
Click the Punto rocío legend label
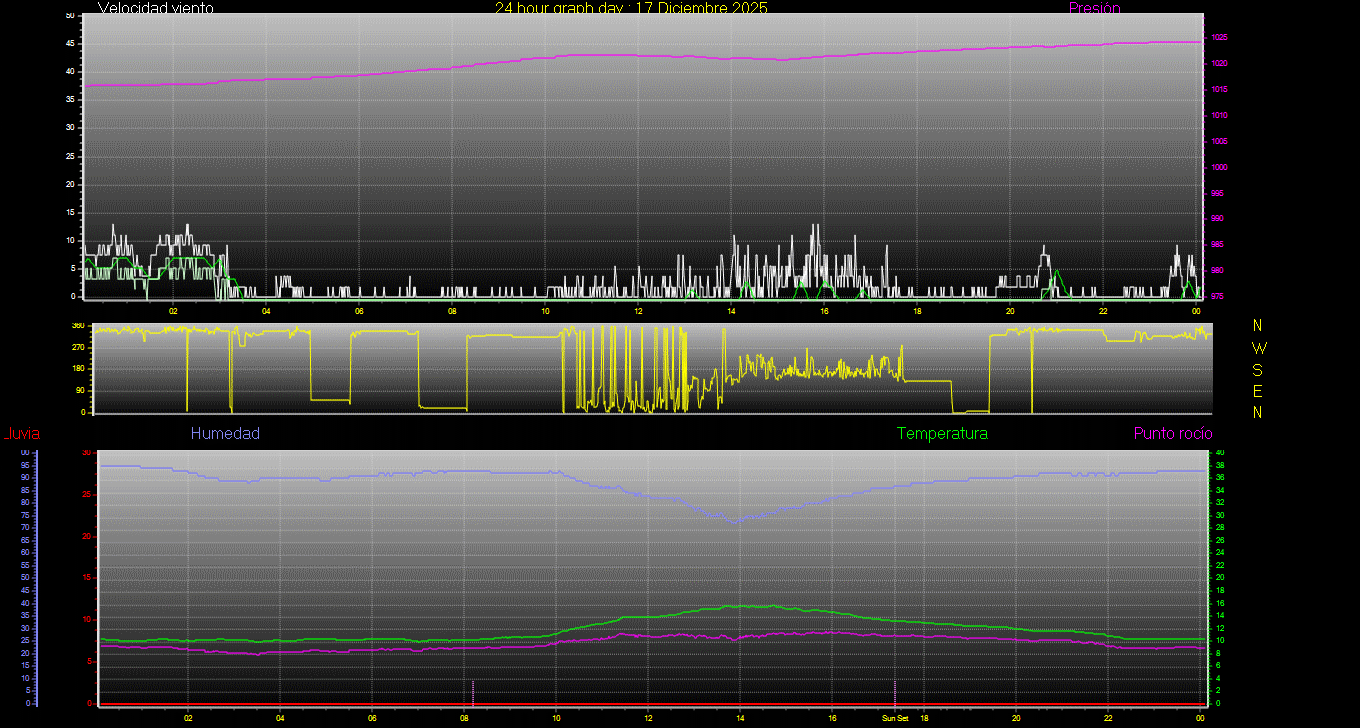[1172, 434]
